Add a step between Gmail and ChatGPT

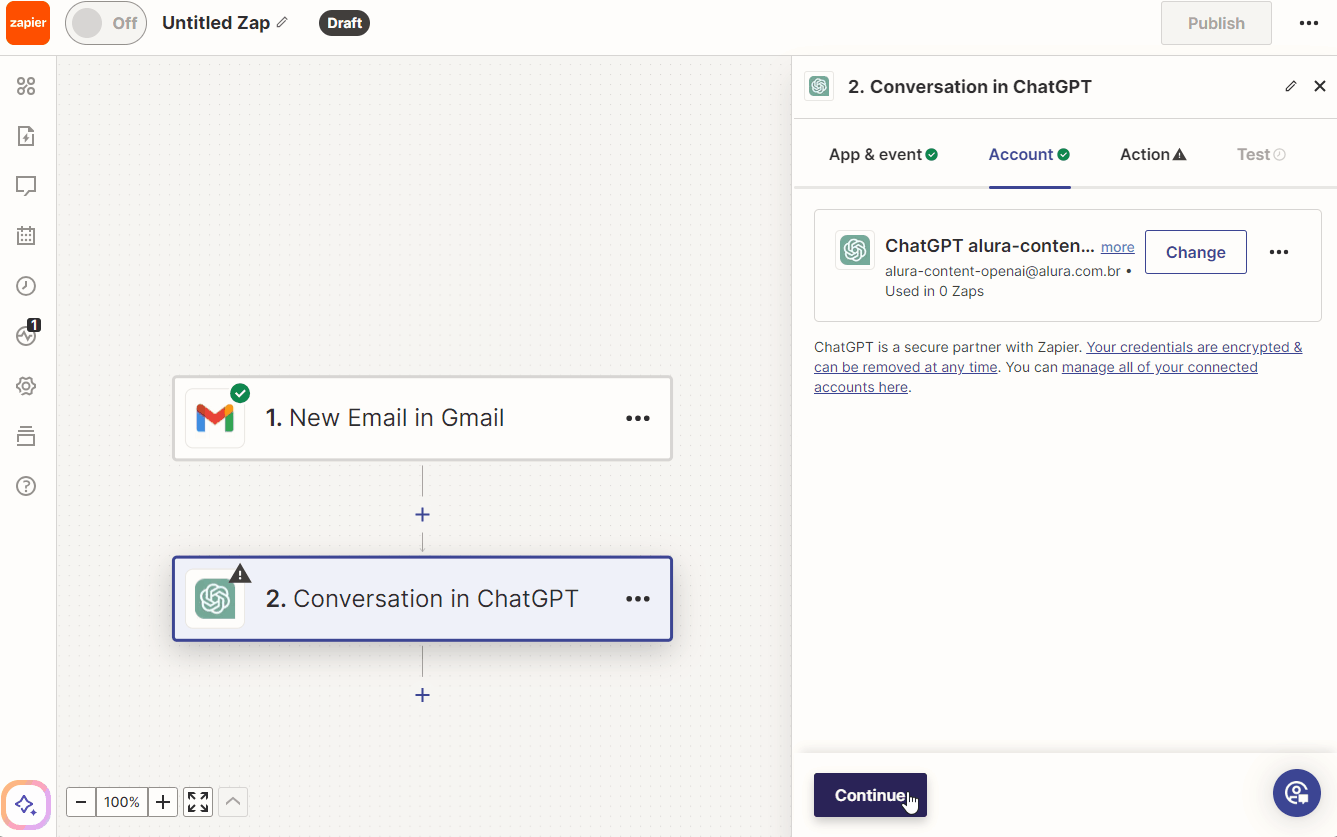[x=422, y=514]
